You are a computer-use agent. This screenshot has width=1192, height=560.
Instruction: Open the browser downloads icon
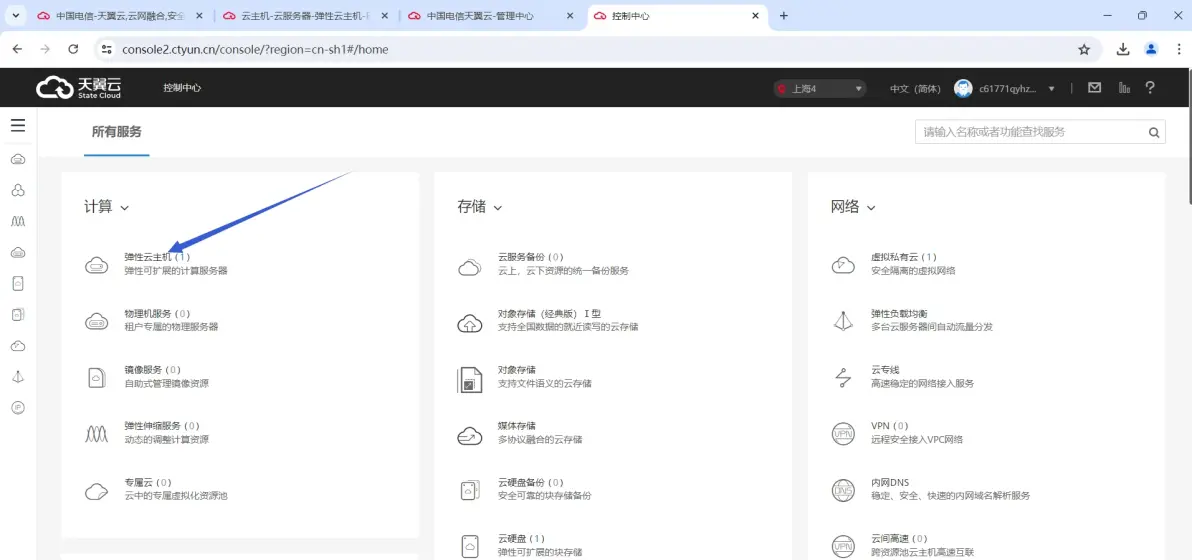[x=1123, y=49]
